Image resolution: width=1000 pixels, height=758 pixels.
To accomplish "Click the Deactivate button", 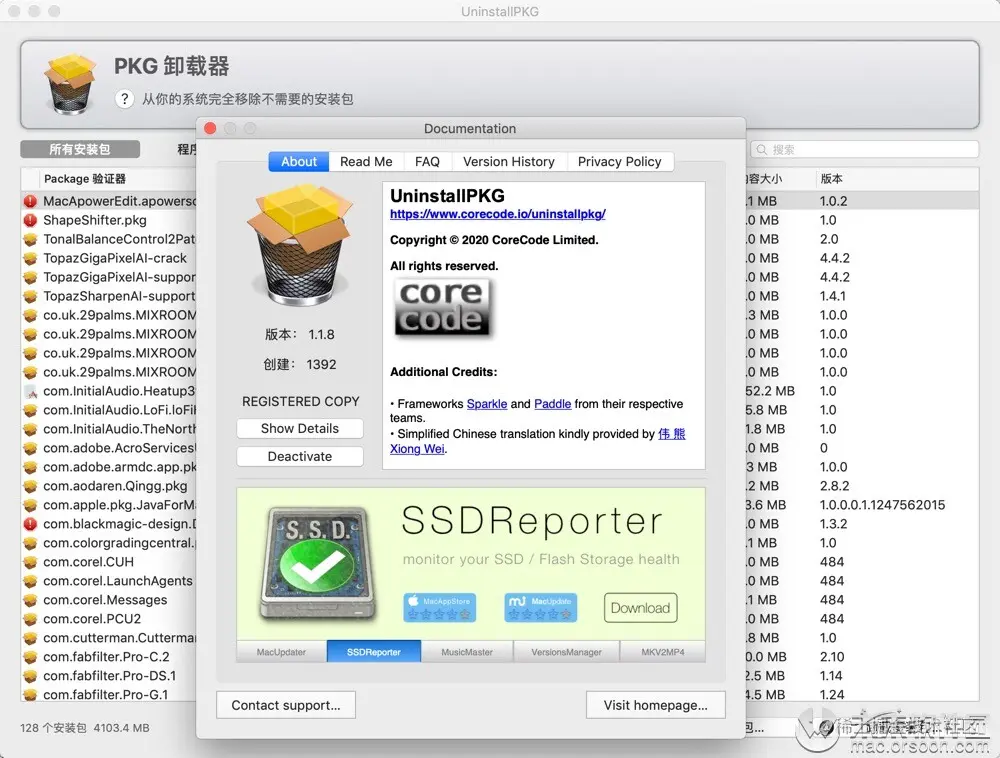I will pos(300,456).
